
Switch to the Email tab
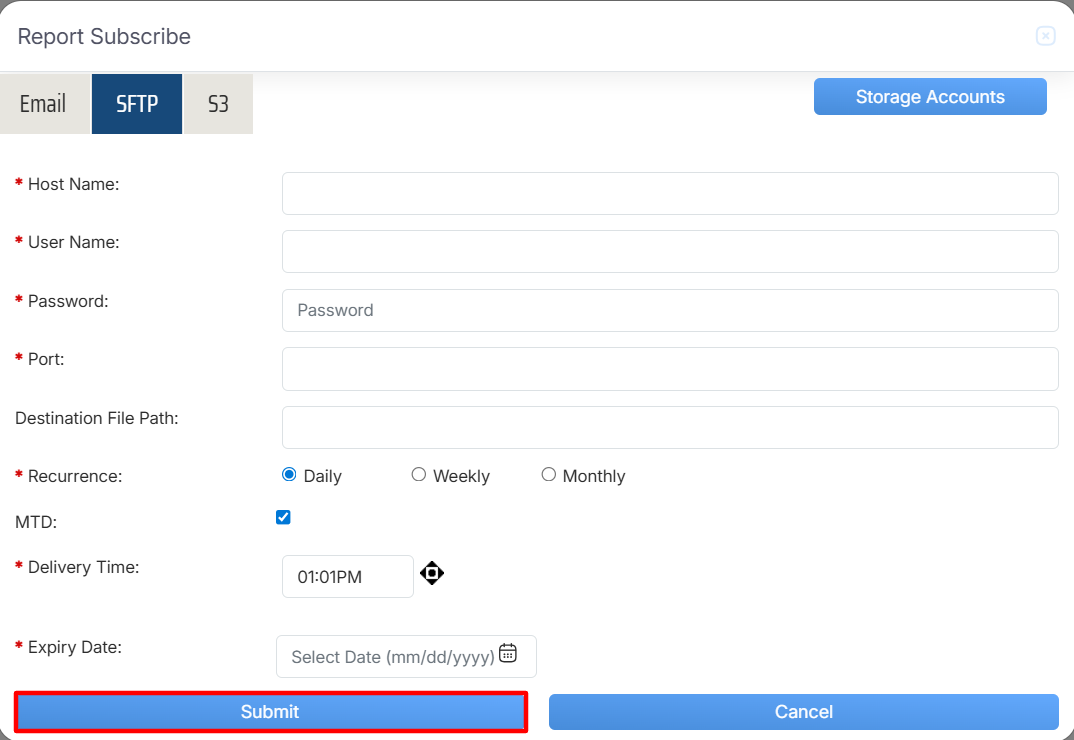click(x=43, y=104)
